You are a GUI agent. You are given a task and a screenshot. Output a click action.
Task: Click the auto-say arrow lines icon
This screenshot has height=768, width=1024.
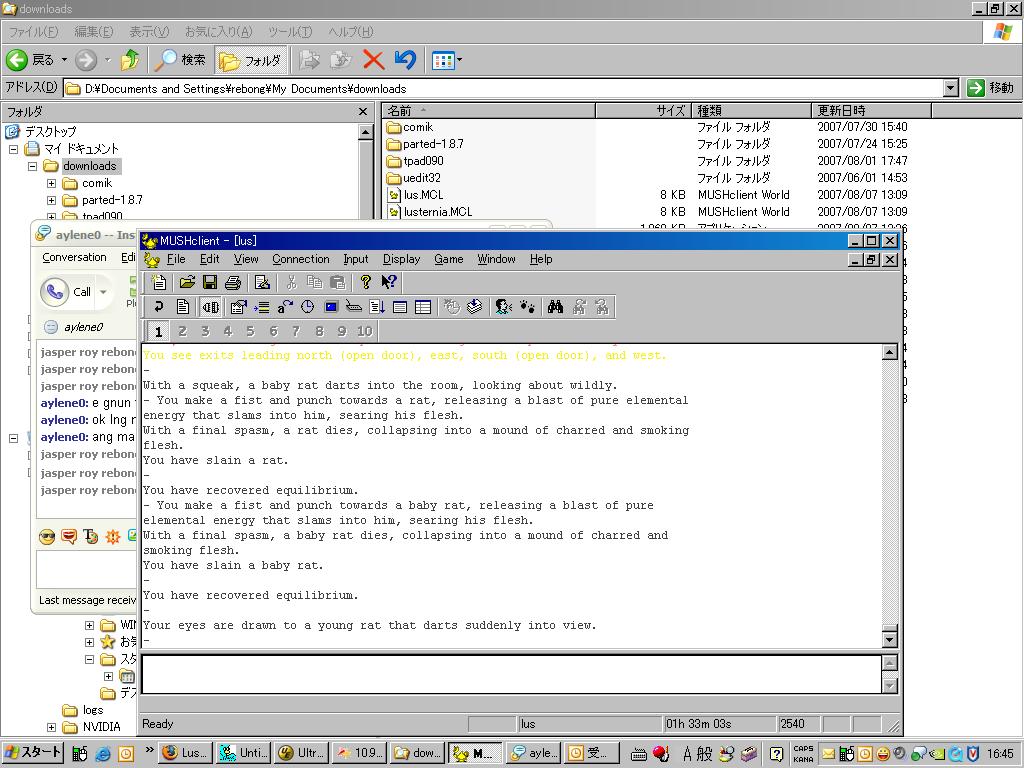(x=262, y=307)
